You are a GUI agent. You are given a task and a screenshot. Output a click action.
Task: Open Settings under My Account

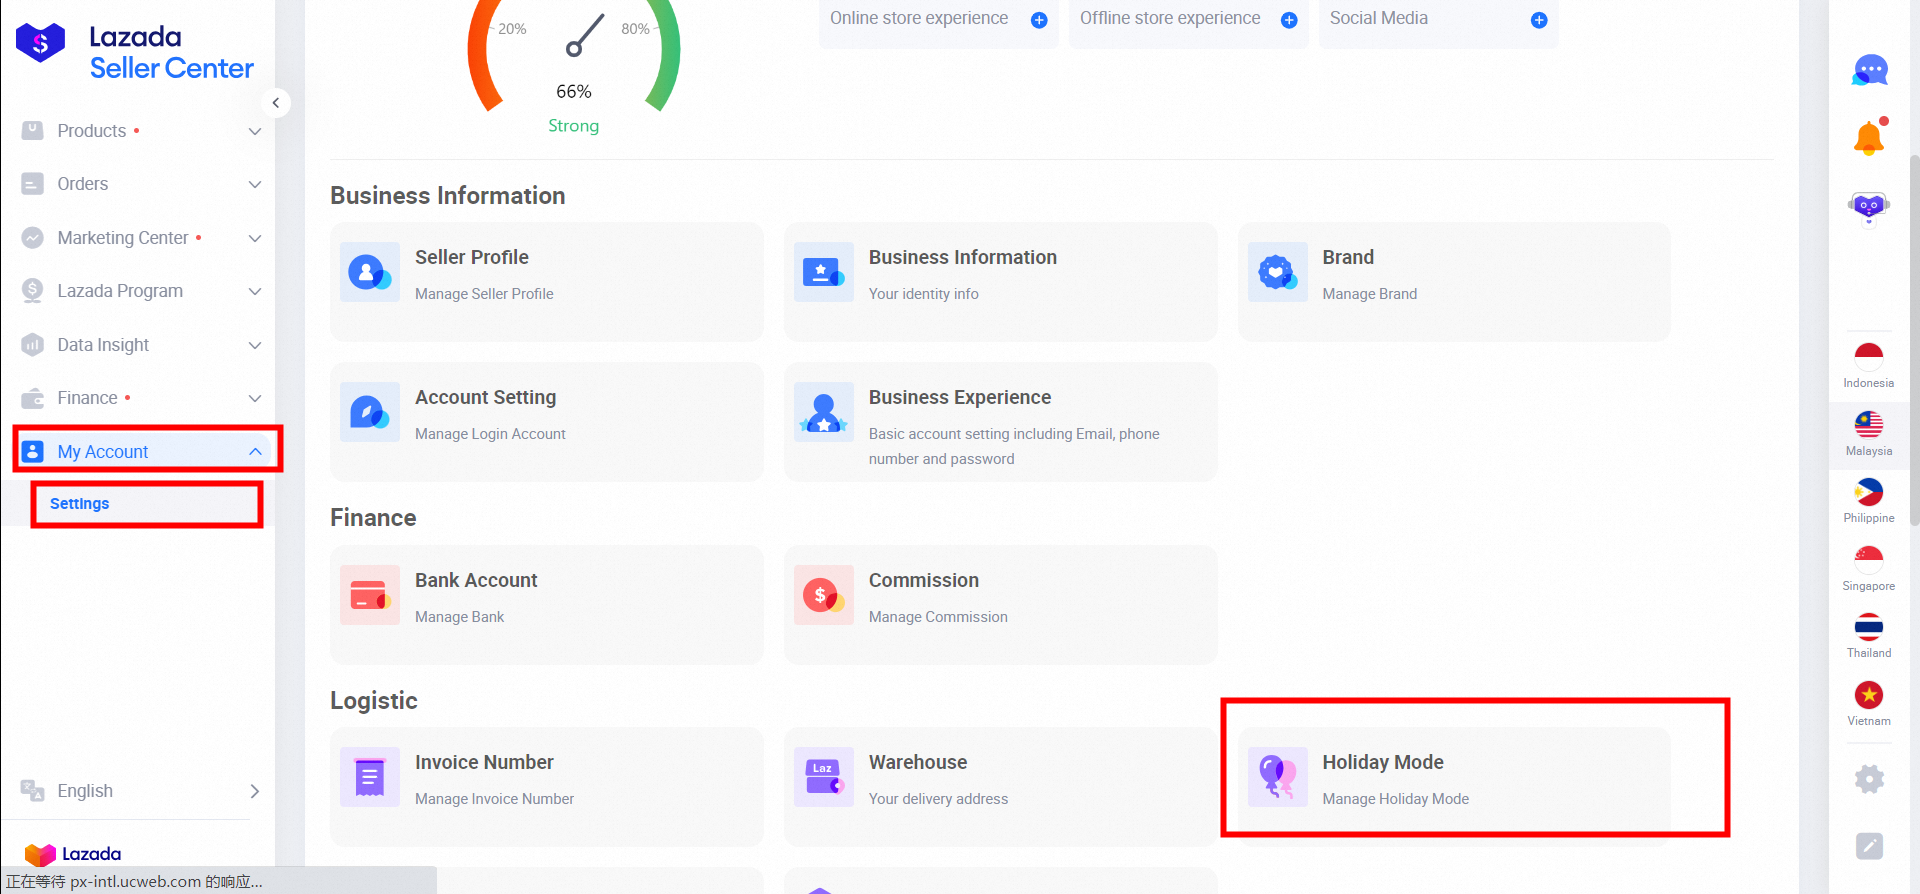pyautogui.click(x=80, y=504)
